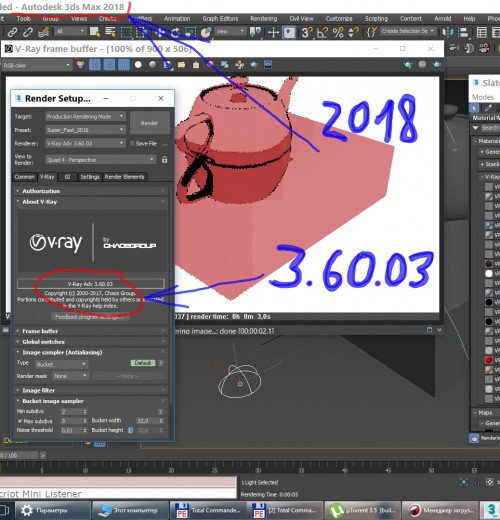Switch to the Common tab
Viewport: 500px width, 520px height.
coord(24,177)
